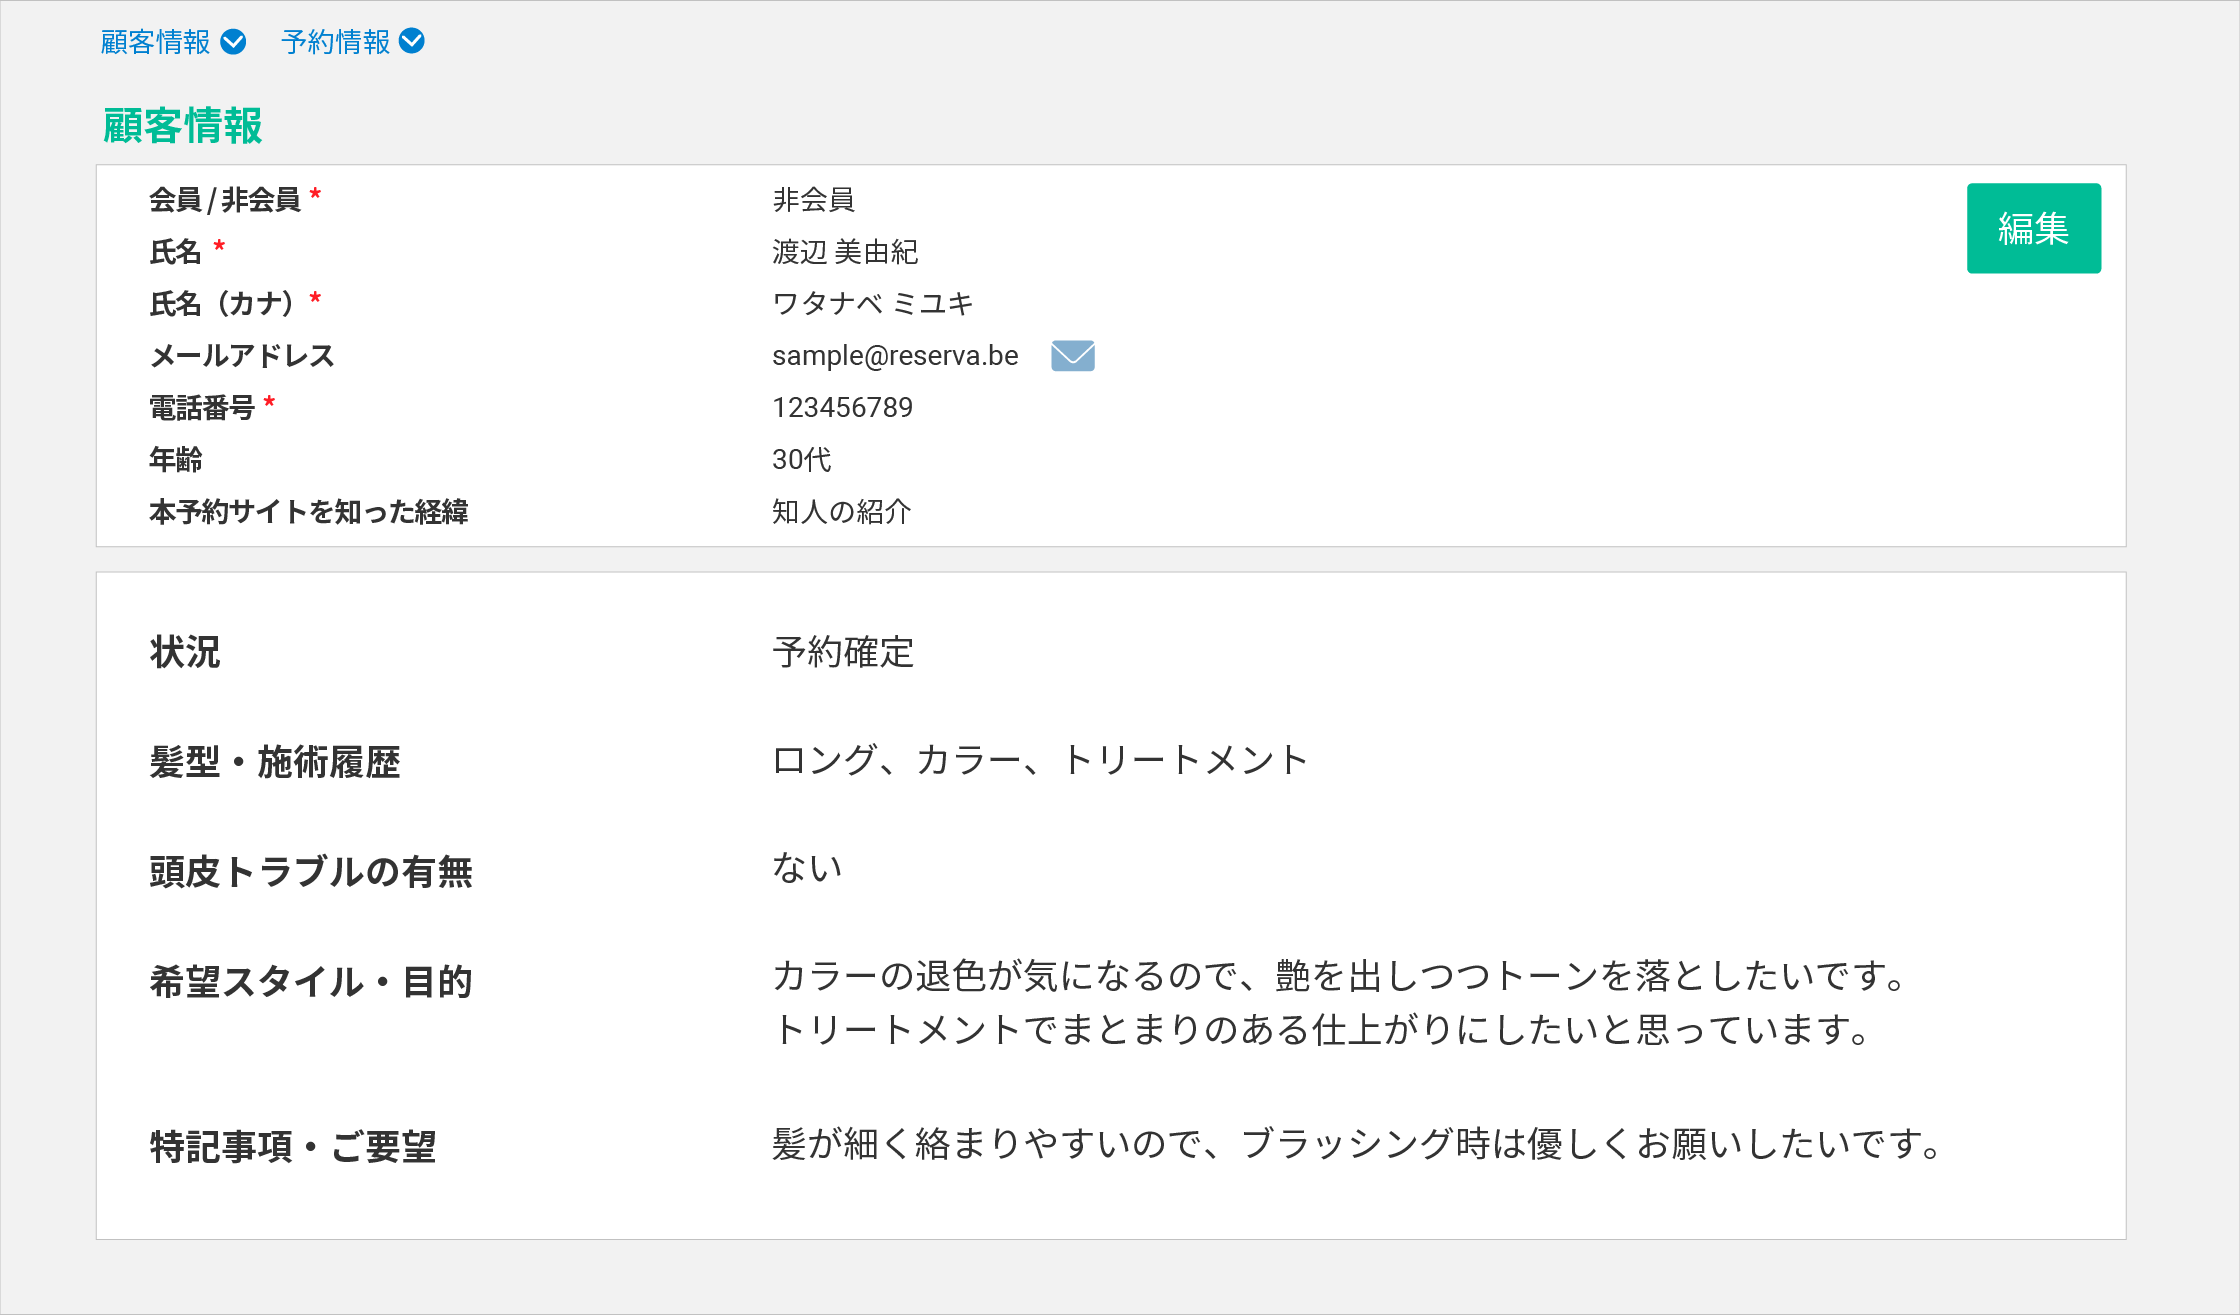This screenshot has width=2240, height=1315.
Task: Click the hair history text ロング、カラー、トリートメント
Action: pos(1040,760)
